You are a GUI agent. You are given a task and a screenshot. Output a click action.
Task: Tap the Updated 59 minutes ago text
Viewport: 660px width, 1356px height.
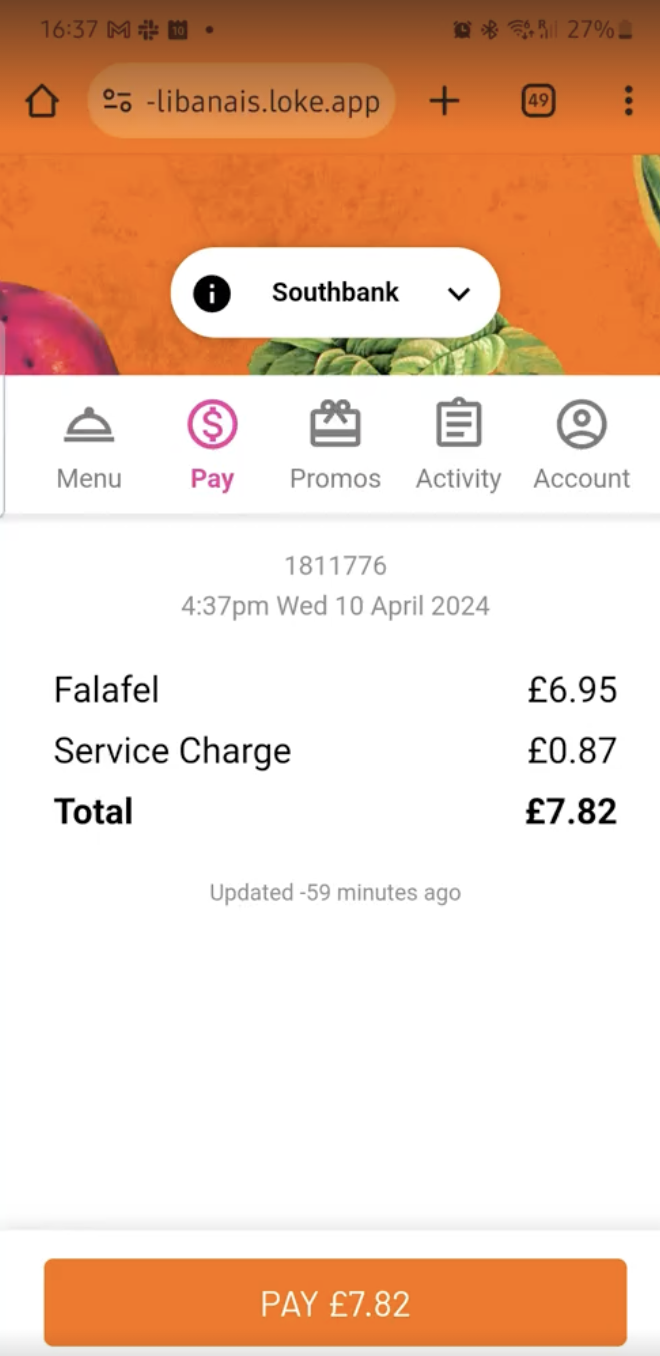335,893
